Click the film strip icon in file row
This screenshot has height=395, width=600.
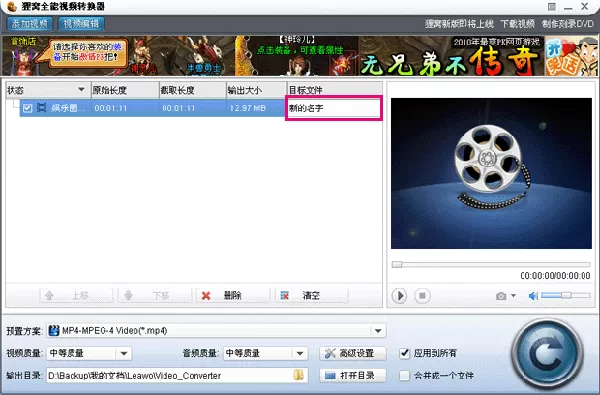41,108
